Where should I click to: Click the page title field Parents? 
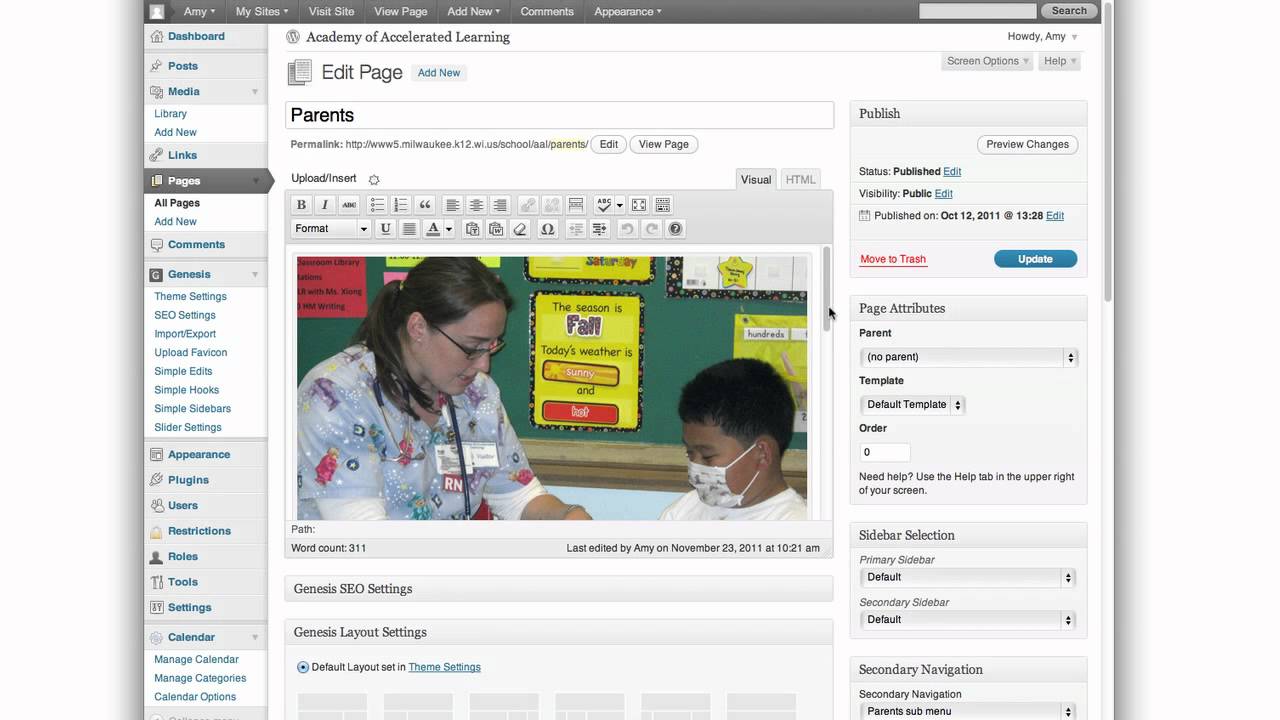559,115
